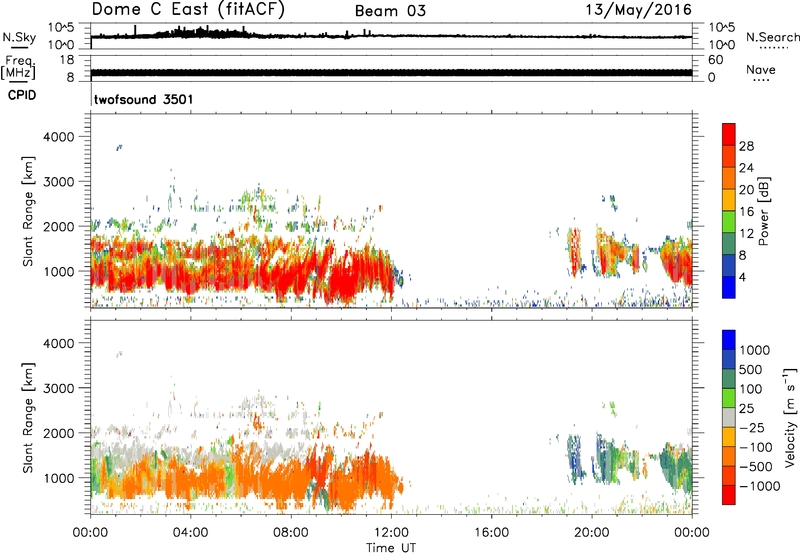Viewport: 800px width, 554px height.
Task: Click the '100' label on Velocity scale
Action: (x=752, y=389)
